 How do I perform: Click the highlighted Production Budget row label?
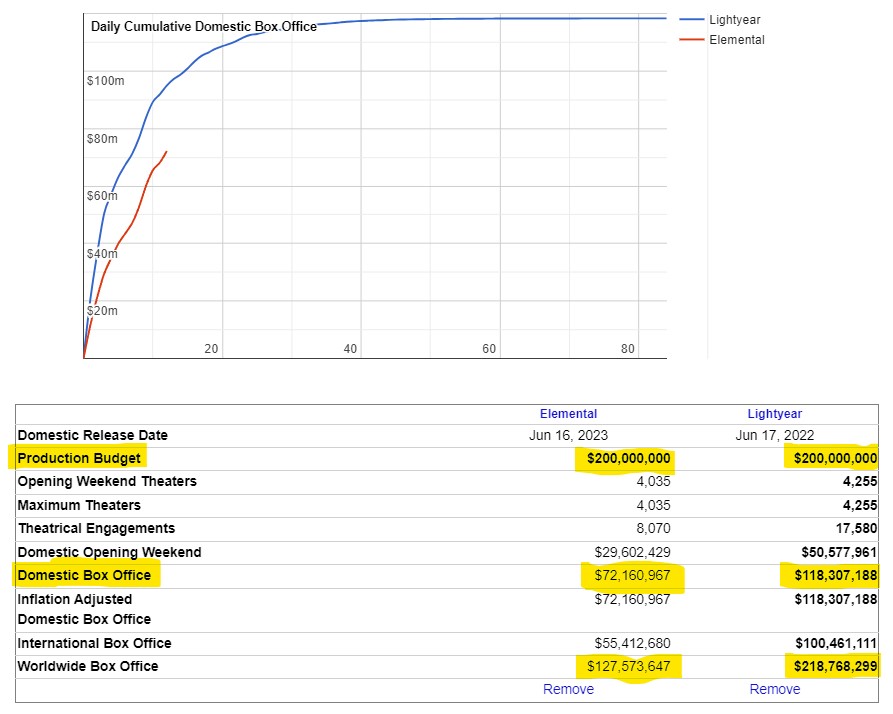pos(79,458)
